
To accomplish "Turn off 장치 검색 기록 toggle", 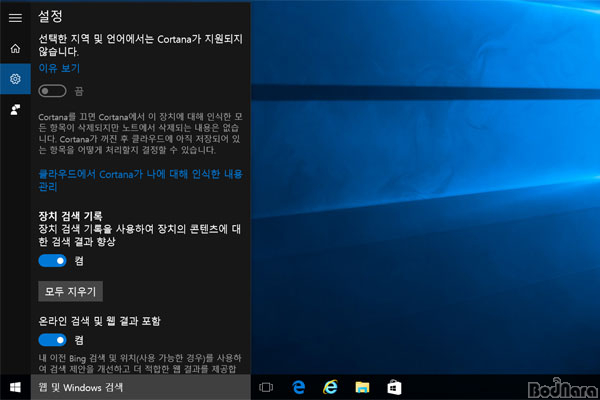I will point(52,261).
